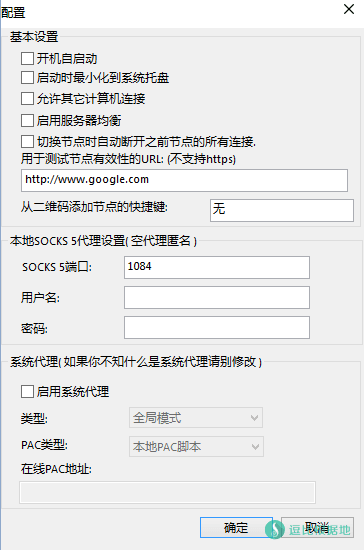Focus the QR code hotkey field showing 无
Viewport: 364px width, 550px height.
(x=282, y=210)
